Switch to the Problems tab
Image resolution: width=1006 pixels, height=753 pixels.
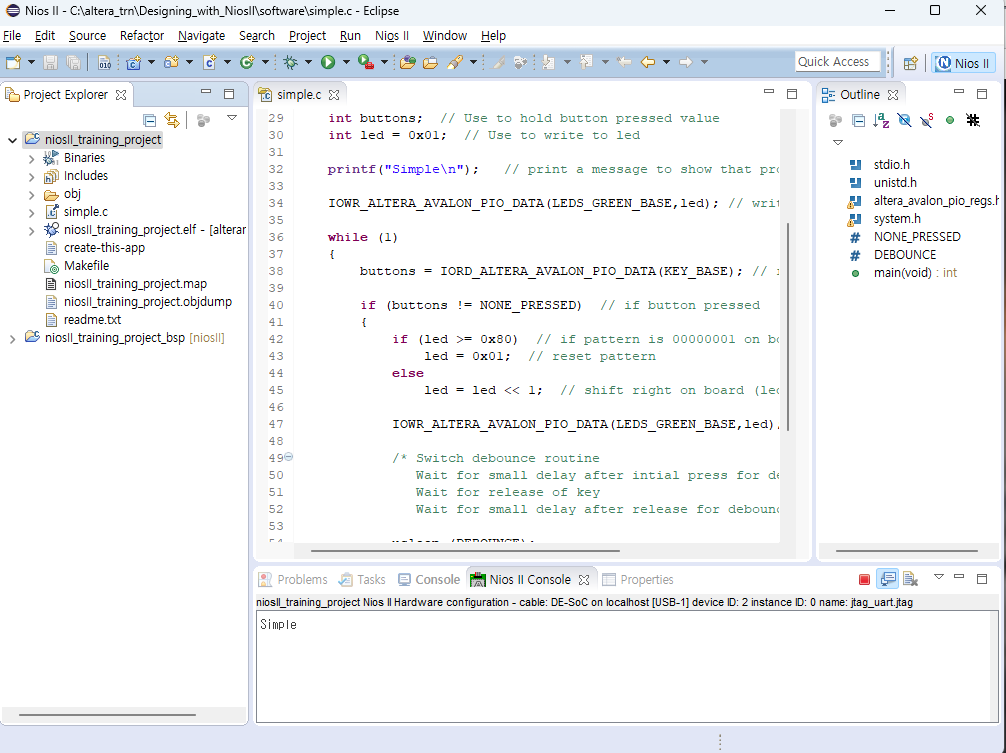click(x=293, y=580)
